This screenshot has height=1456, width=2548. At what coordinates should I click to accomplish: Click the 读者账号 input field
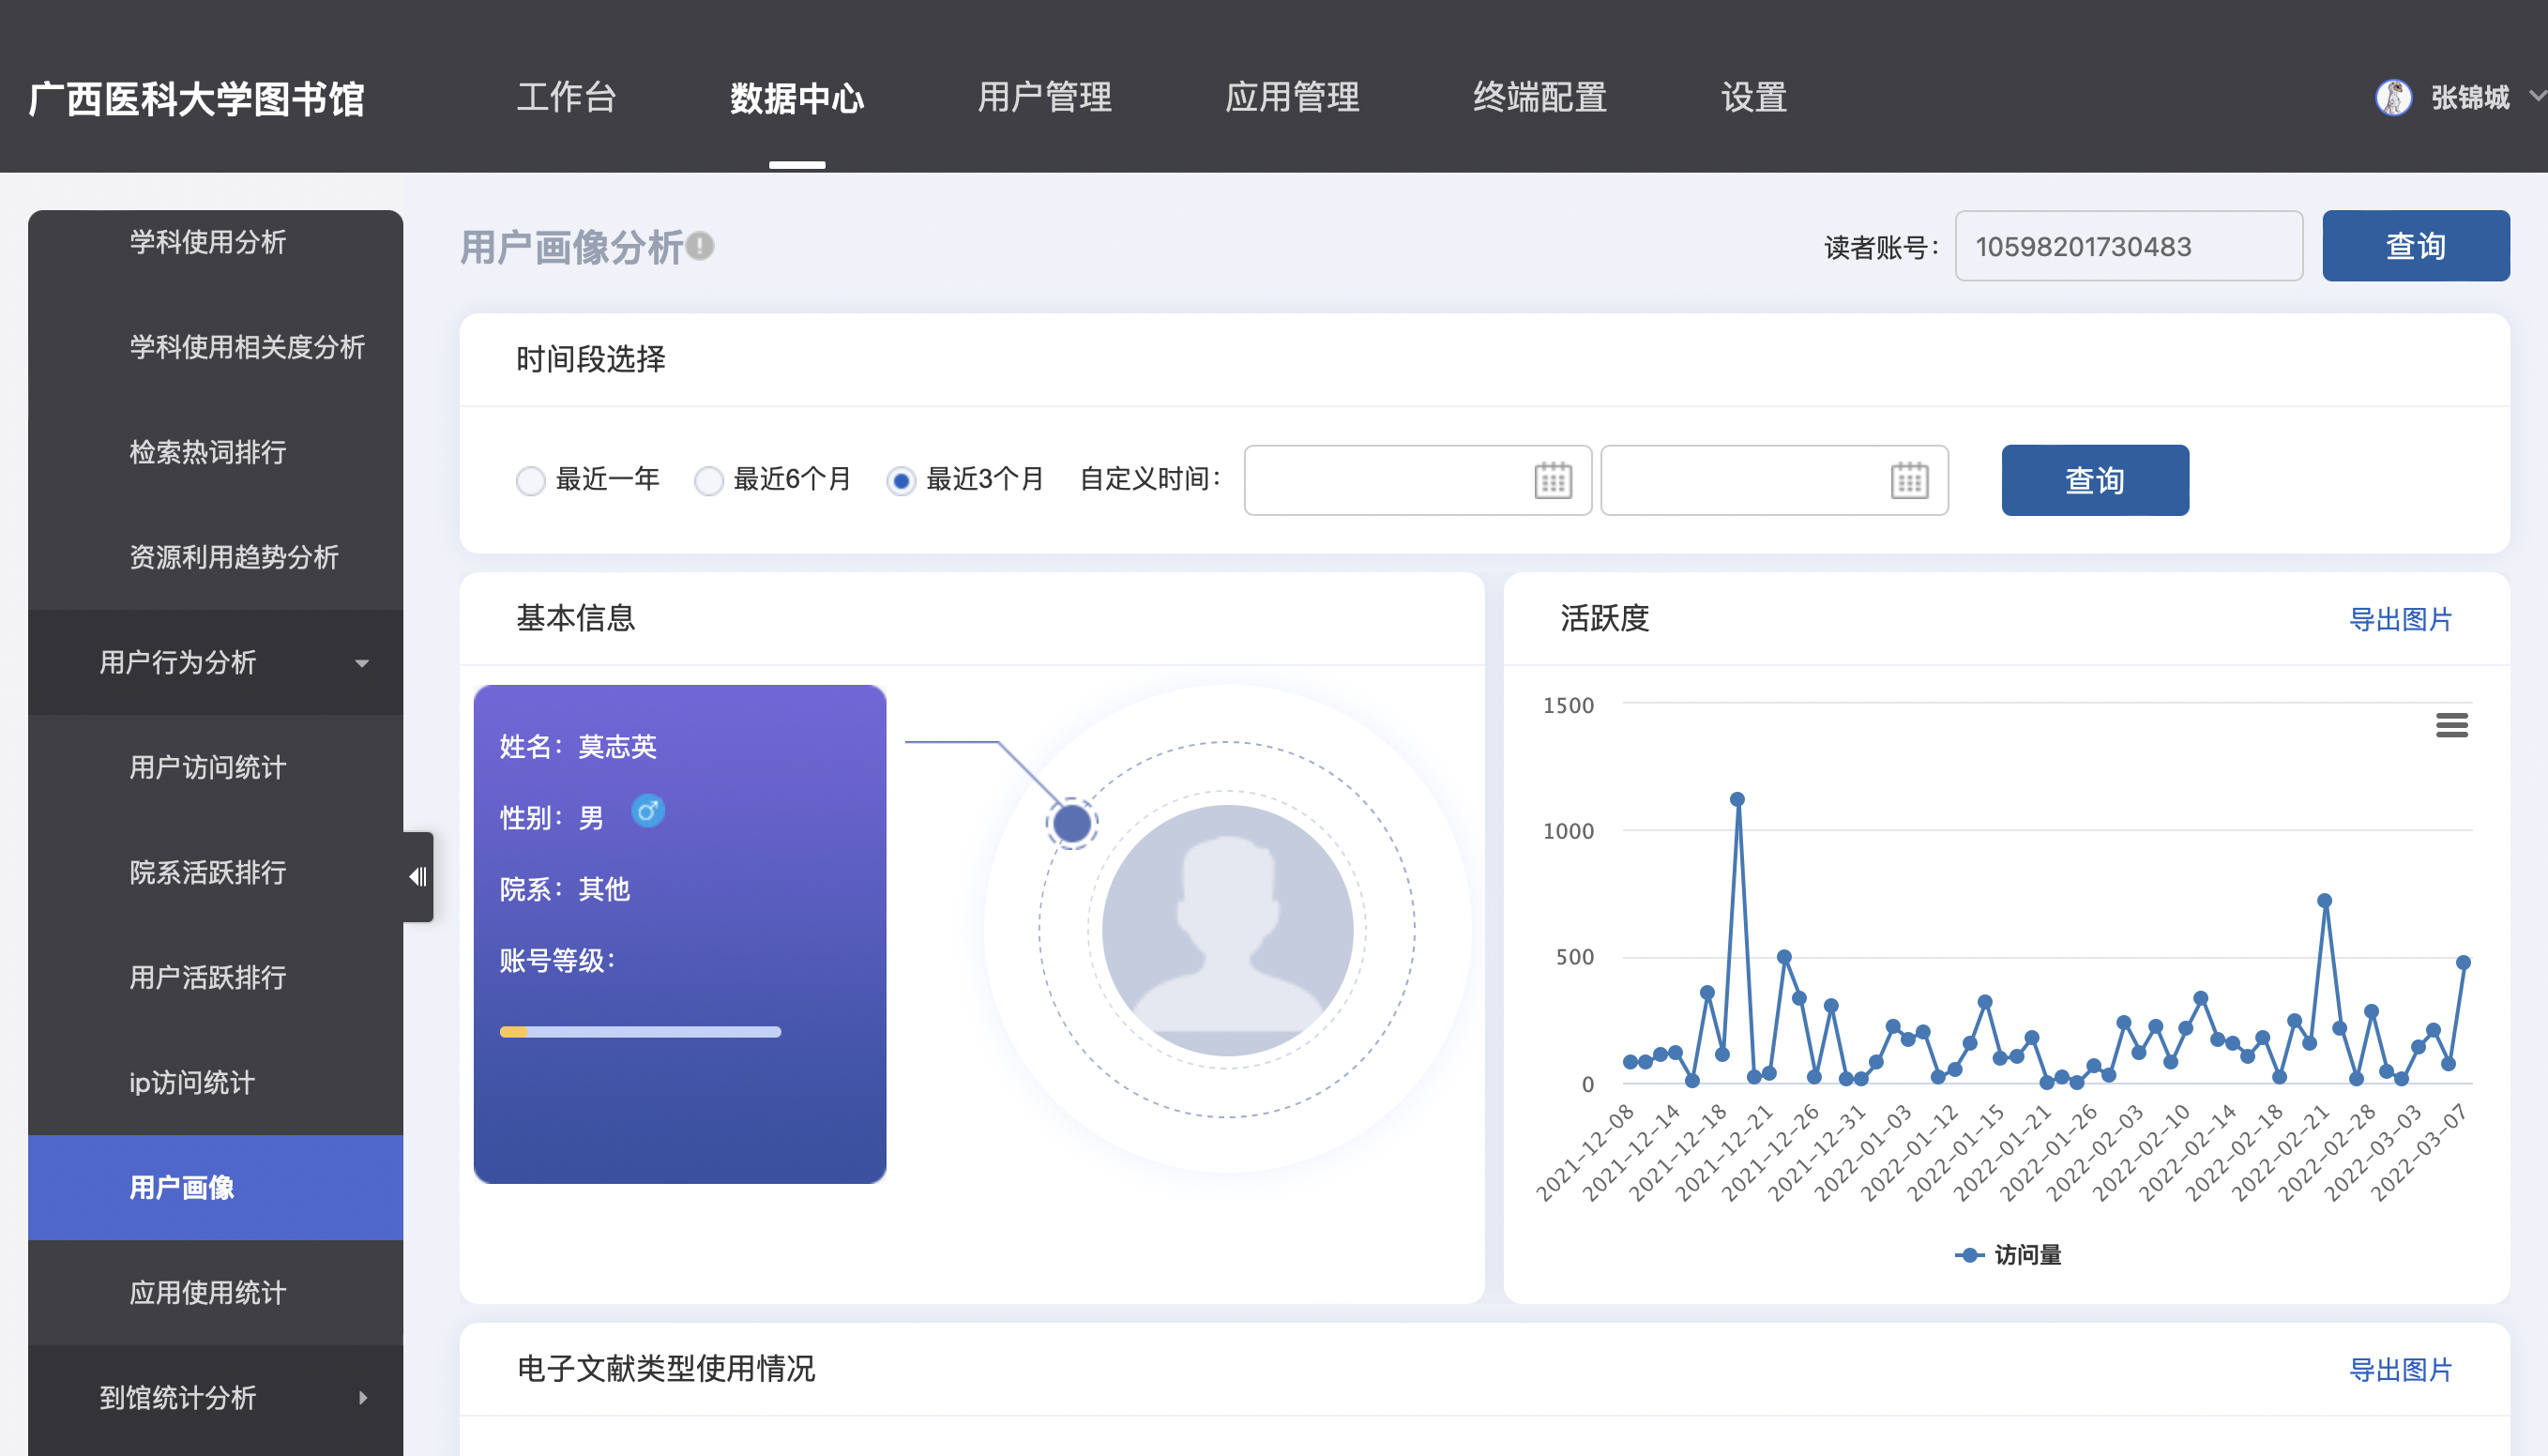click(x=2128, y=246)
